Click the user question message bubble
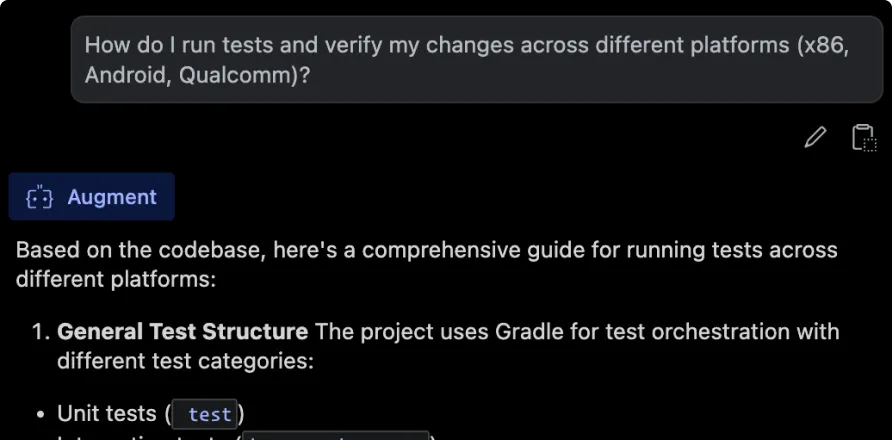 click(x=468, y=60)
